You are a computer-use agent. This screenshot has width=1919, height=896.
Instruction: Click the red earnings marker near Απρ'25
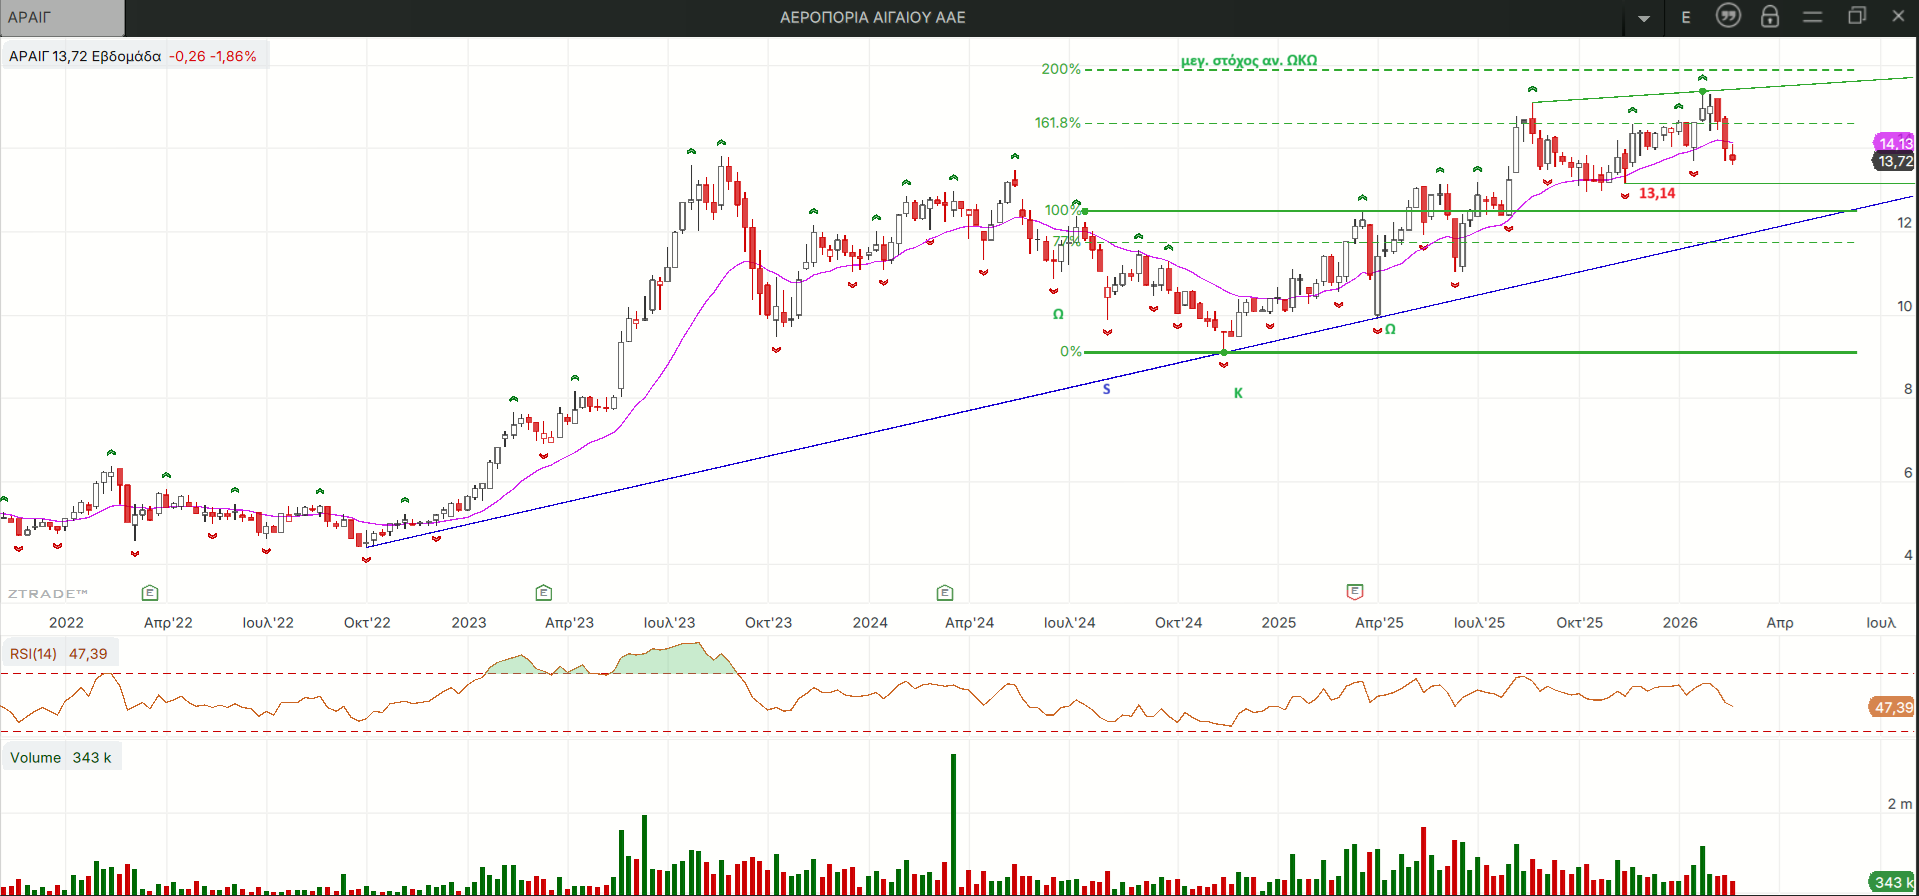coord(1355,592)
